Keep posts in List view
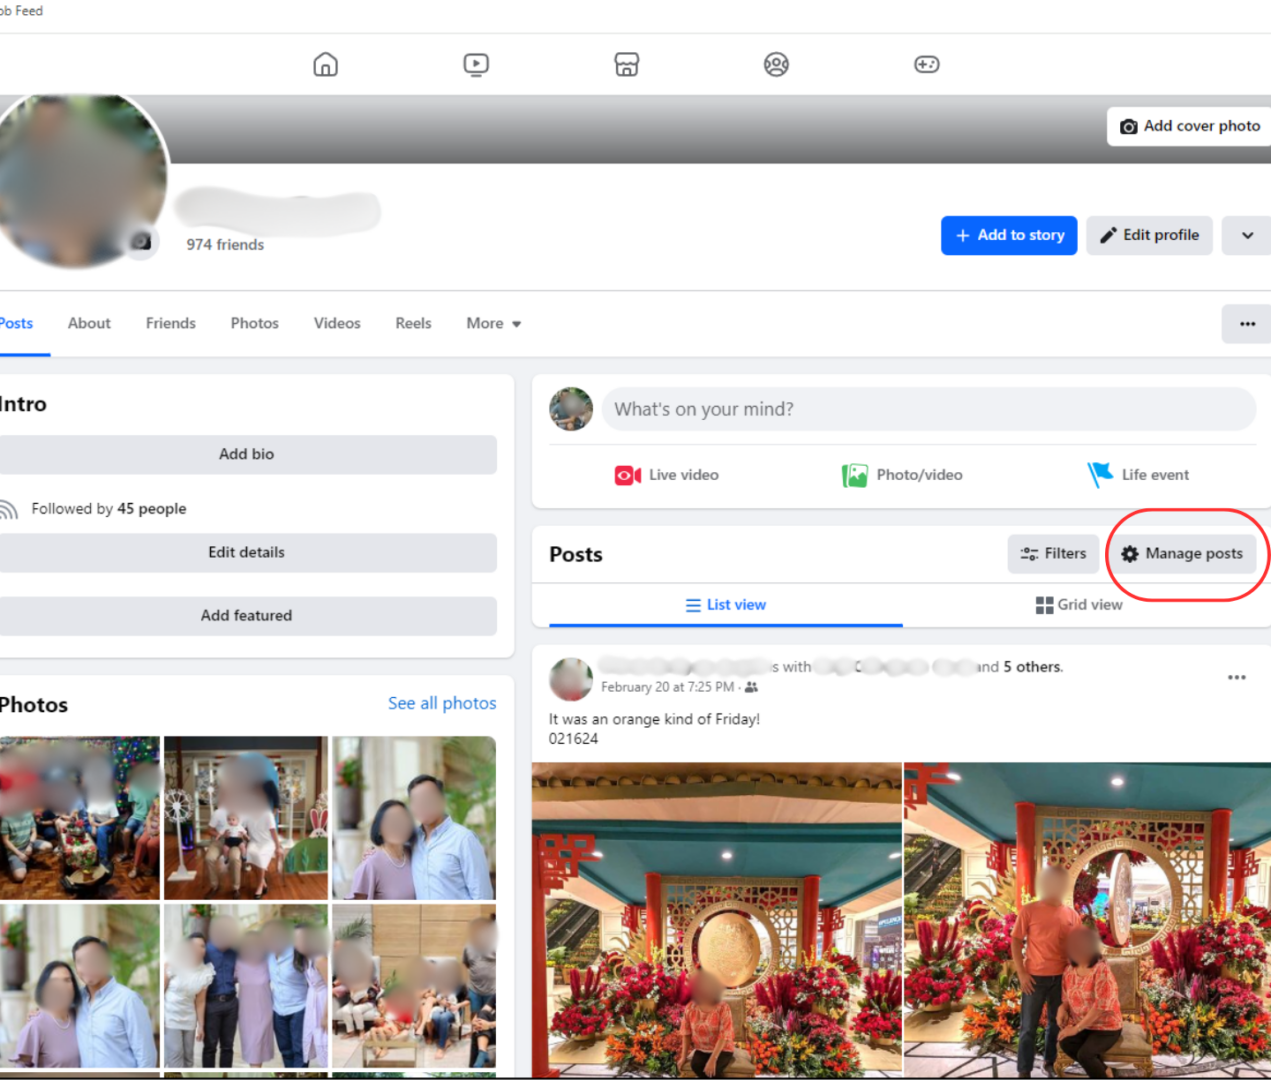The height and width of the screenshot is (1080, 1271). click(726, 604)
